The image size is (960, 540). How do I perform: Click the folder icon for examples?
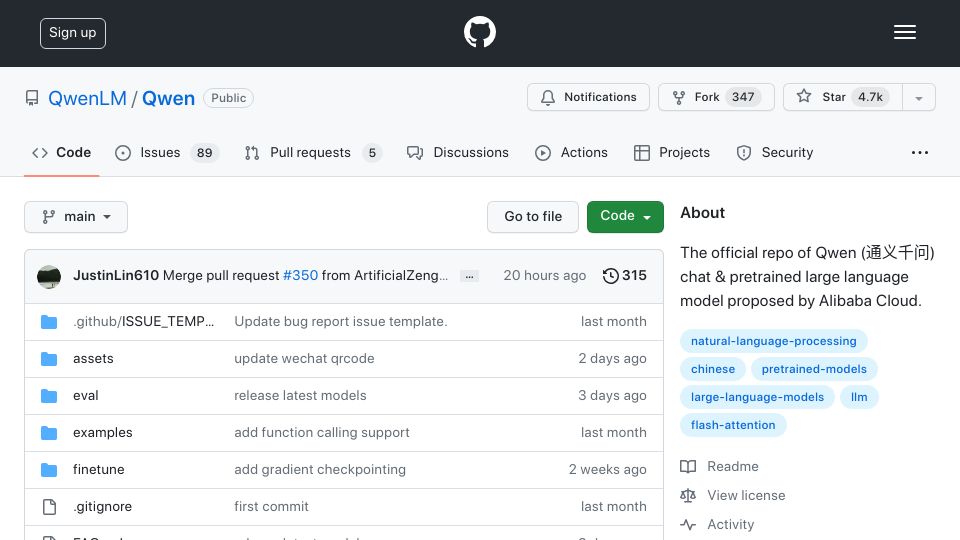[x=49, y=433]
